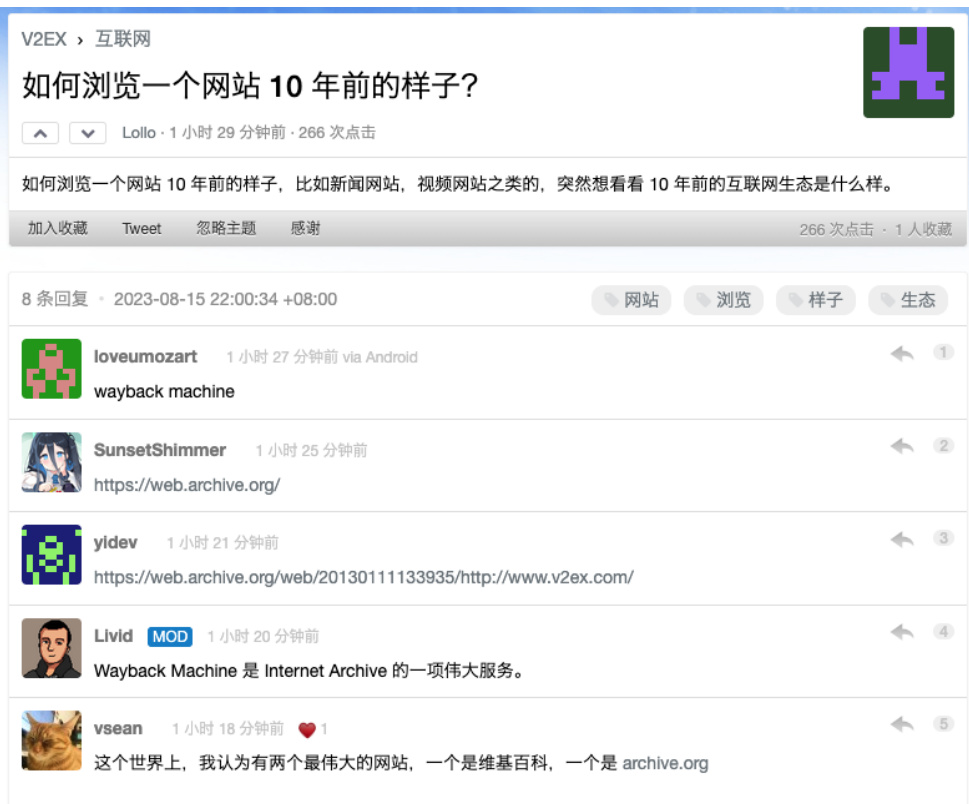The width and height of the screenshot is (969, 804).
Task: Open loveumozart's username link
Action: (145, 357)
